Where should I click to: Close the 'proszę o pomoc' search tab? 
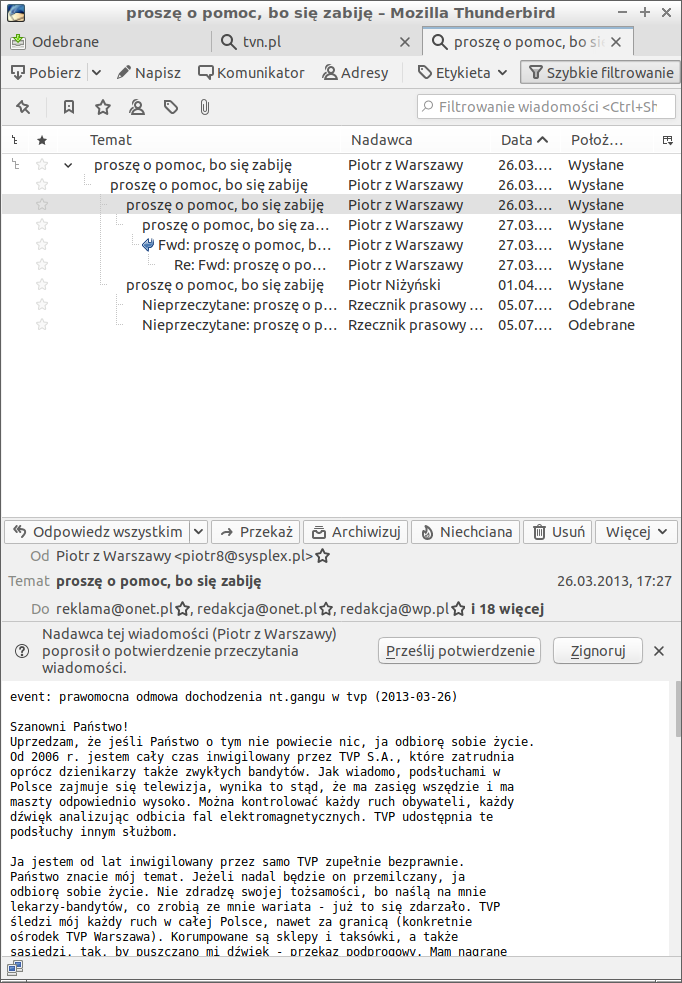point(616,42)
